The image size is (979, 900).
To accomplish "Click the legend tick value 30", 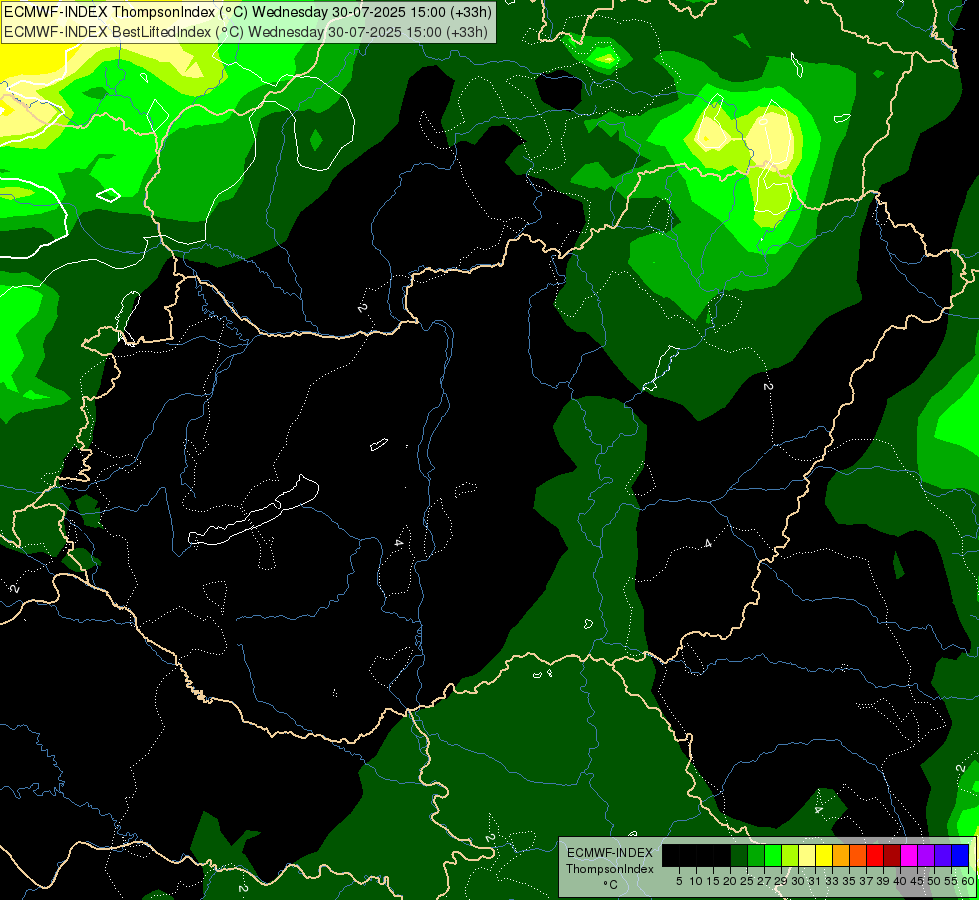I will click(798, 881).
